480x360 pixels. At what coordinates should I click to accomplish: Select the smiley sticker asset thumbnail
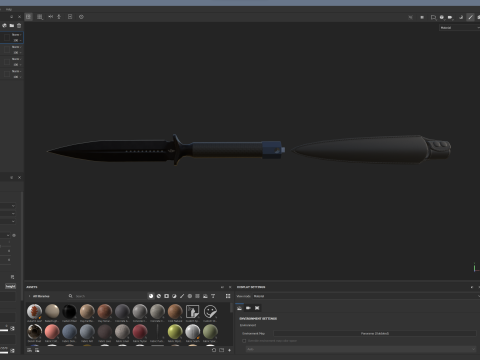[x=210, y=311]
